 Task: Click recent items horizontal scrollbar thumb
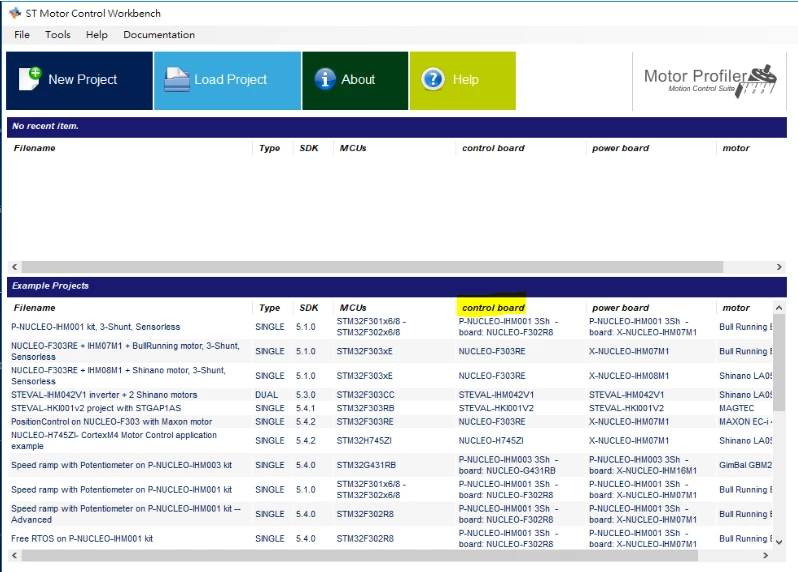(373, 267)
